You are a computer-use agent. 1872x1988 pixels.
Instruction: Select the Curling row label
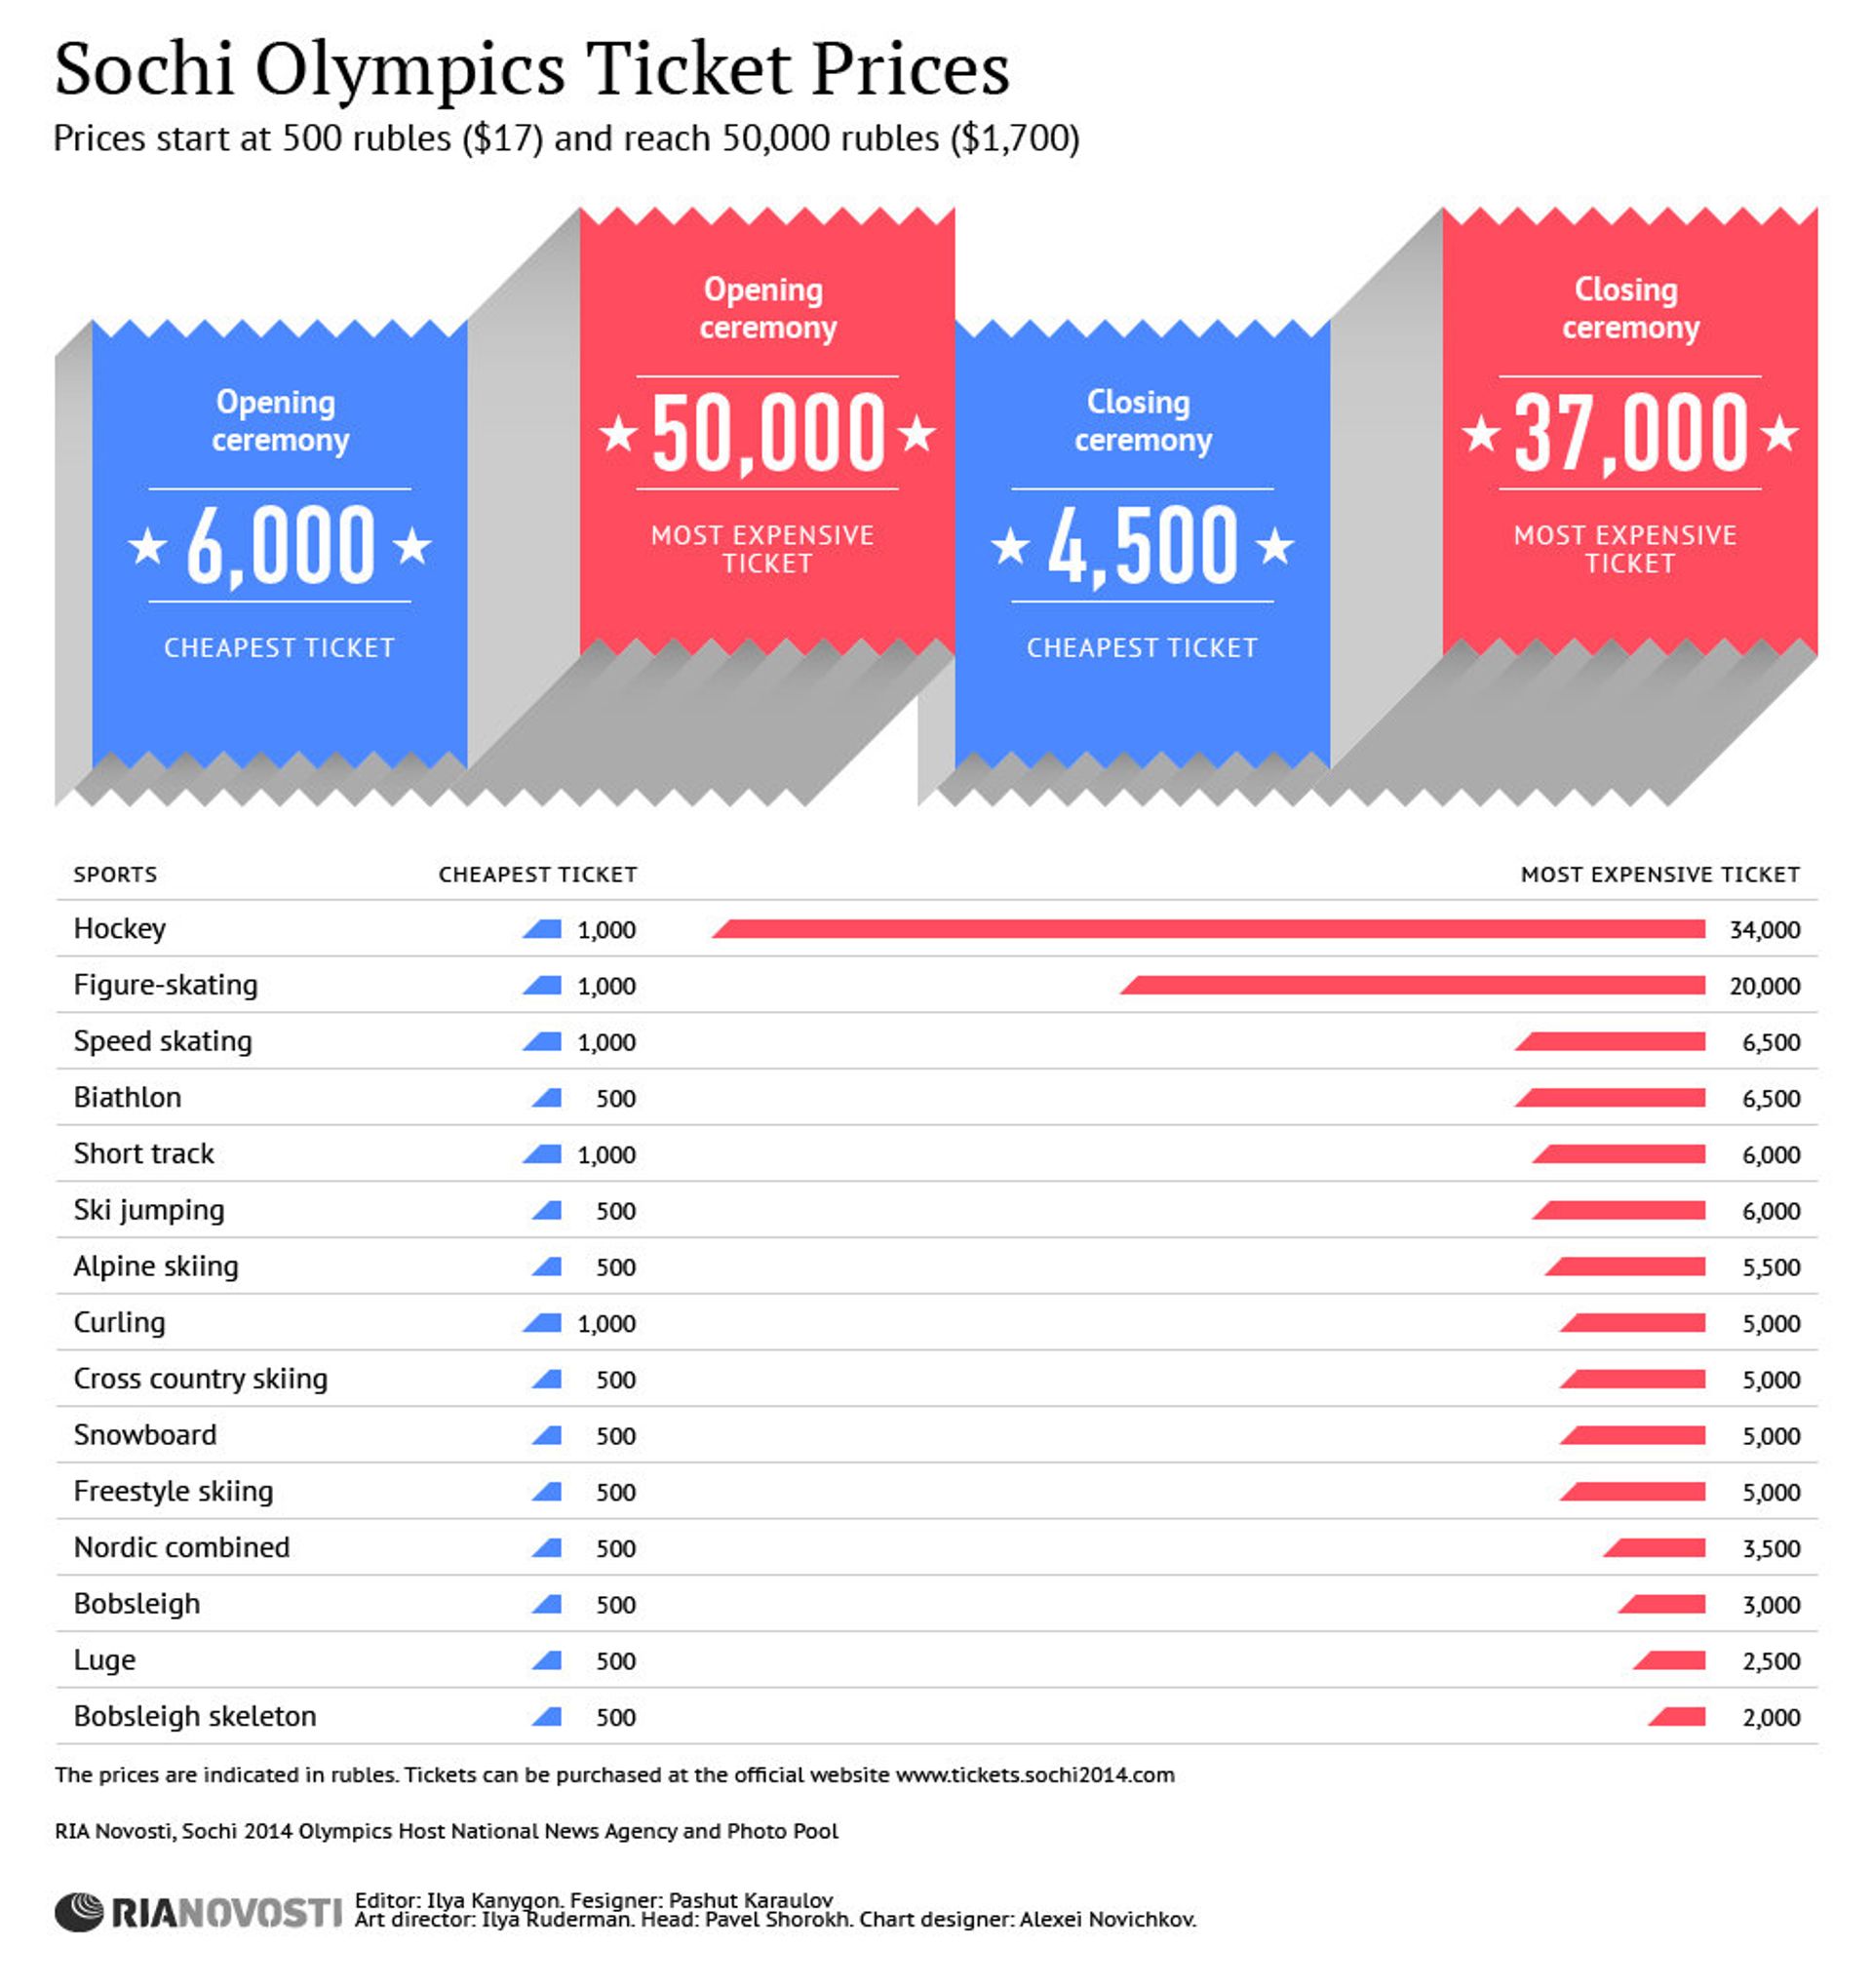point(119,1322)
